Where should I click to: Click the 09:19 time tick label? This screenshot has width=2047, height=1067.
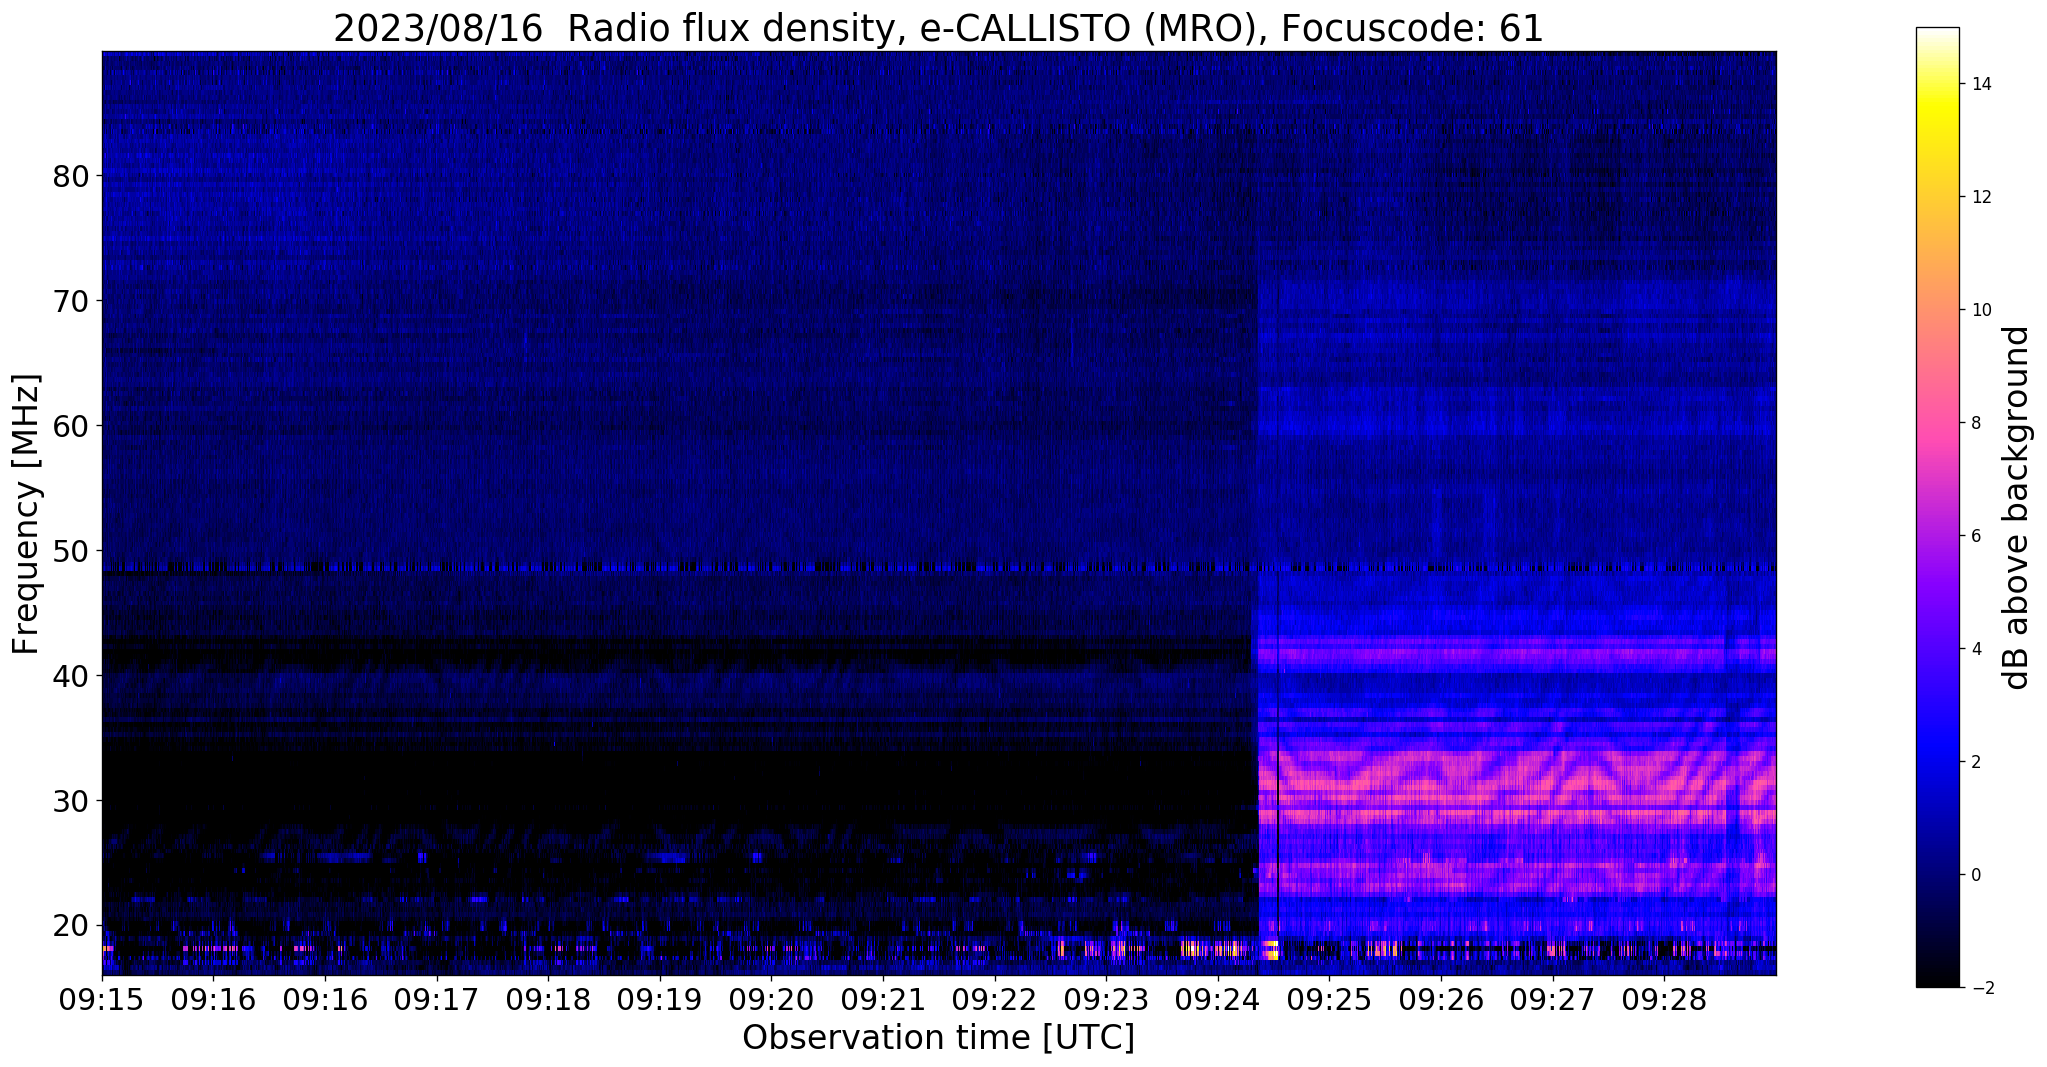pos(659,1000)
